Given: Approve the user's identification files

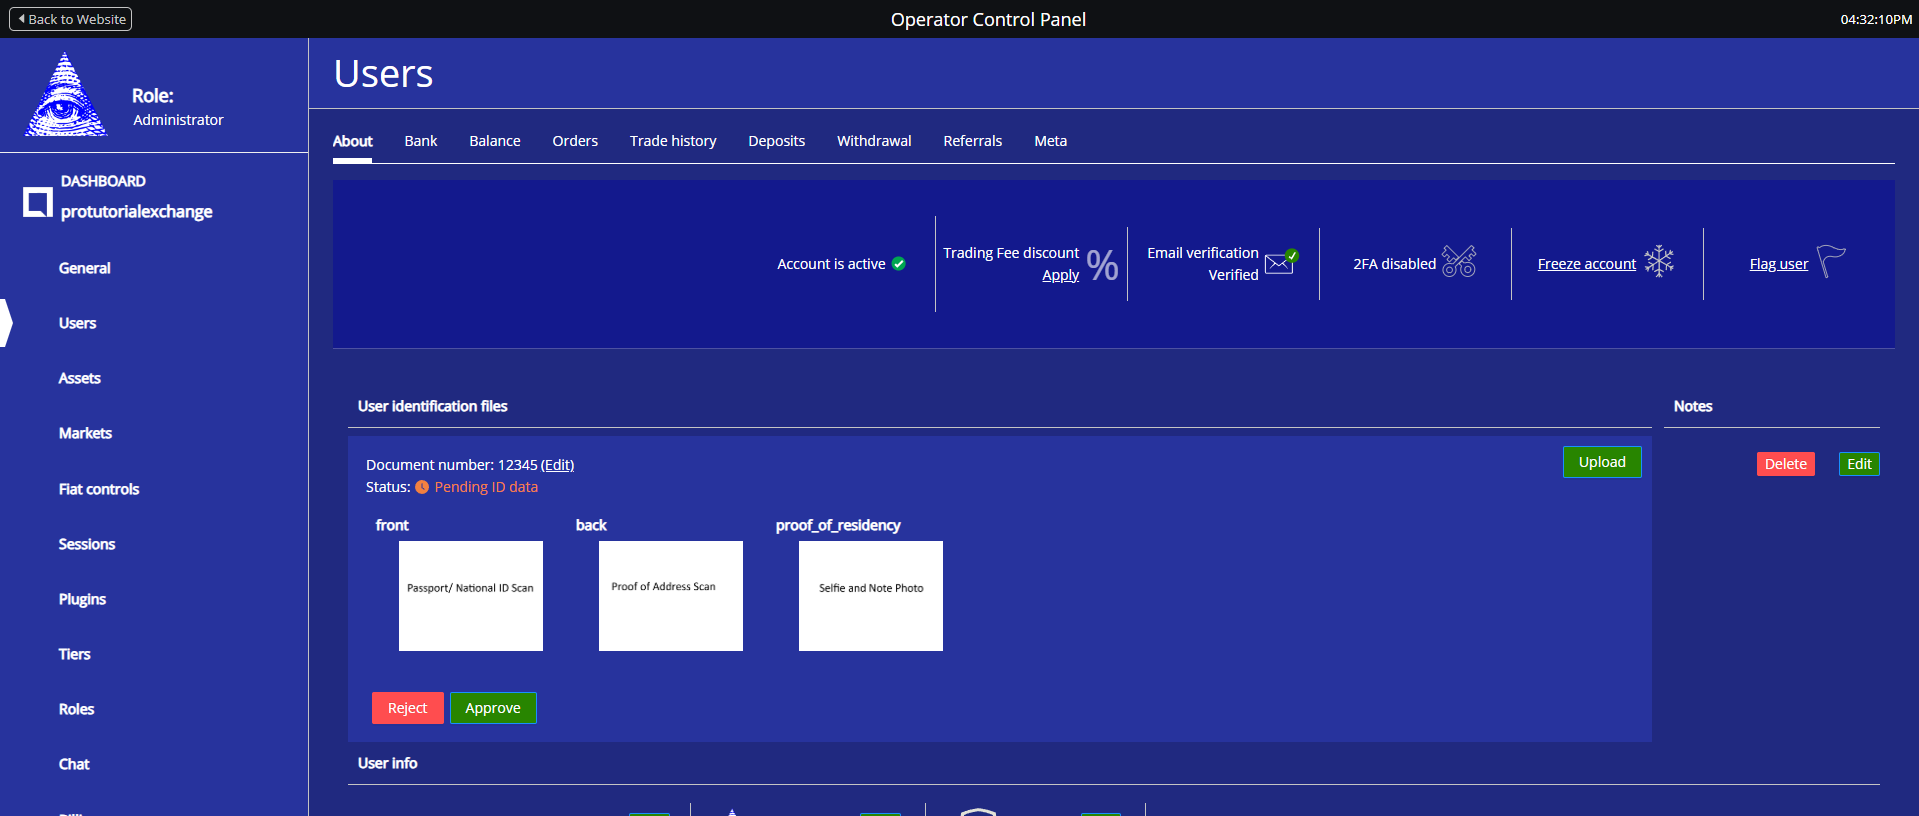Looking at the screenshot, I should pyautogui.click(x=493, y=708).
